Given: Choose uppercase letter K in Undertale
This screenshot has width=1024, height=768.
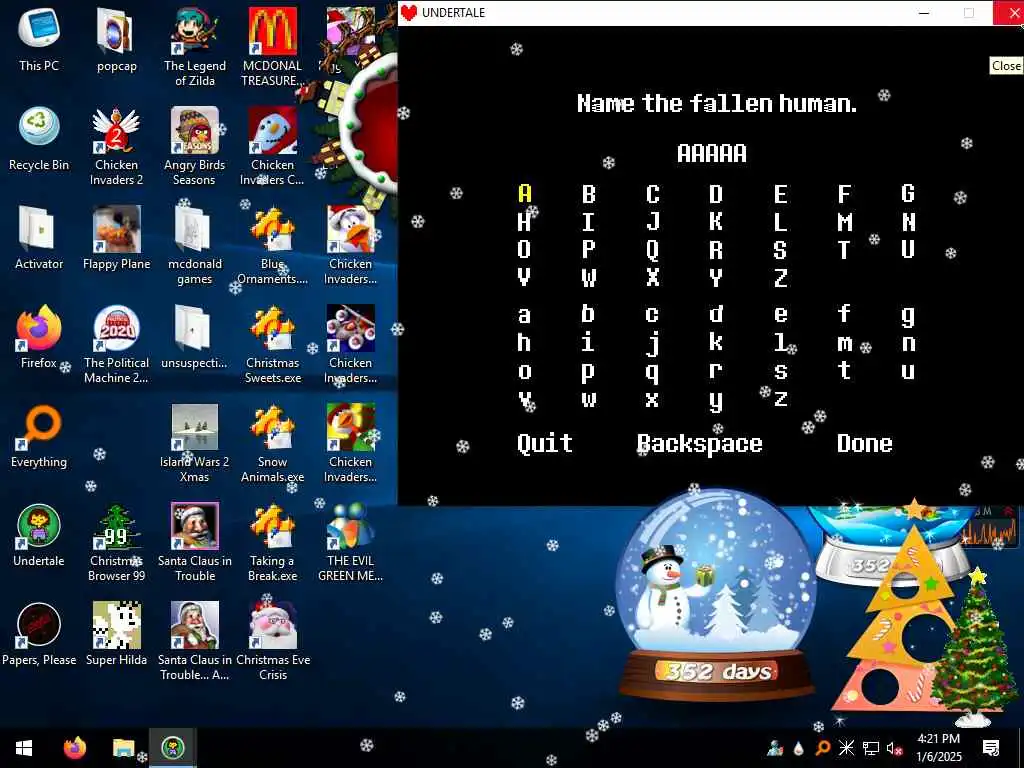Looking at the screenshot, I should [716, 221].
